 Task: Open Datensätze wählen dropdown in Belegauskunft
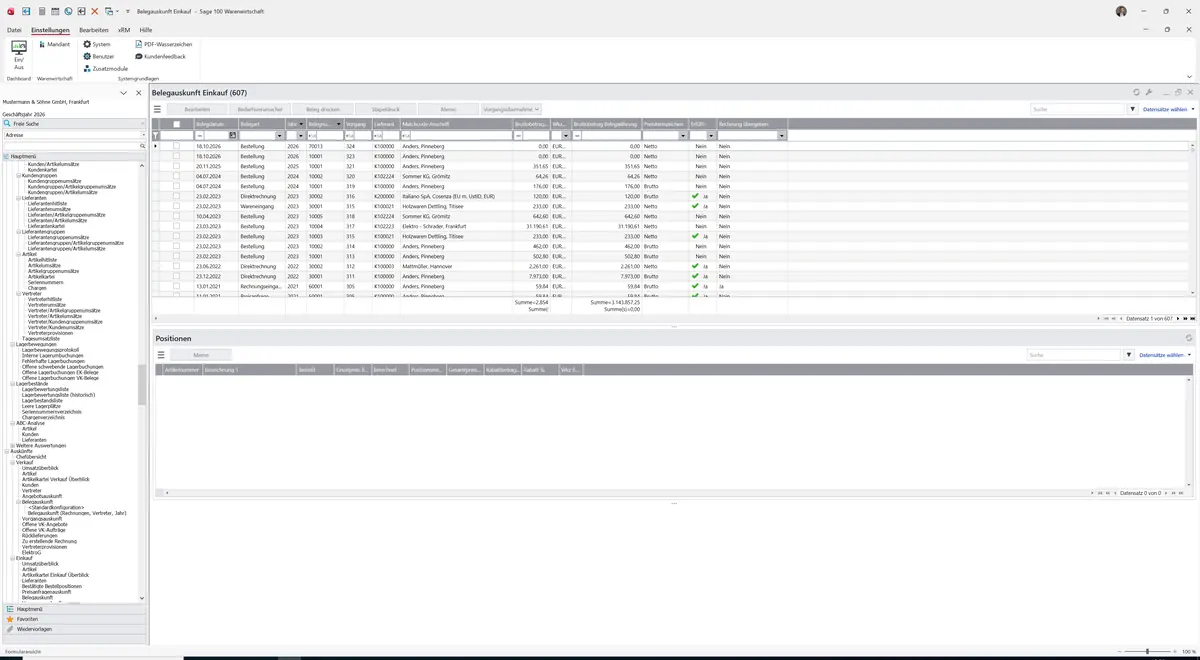point(1168,109)
